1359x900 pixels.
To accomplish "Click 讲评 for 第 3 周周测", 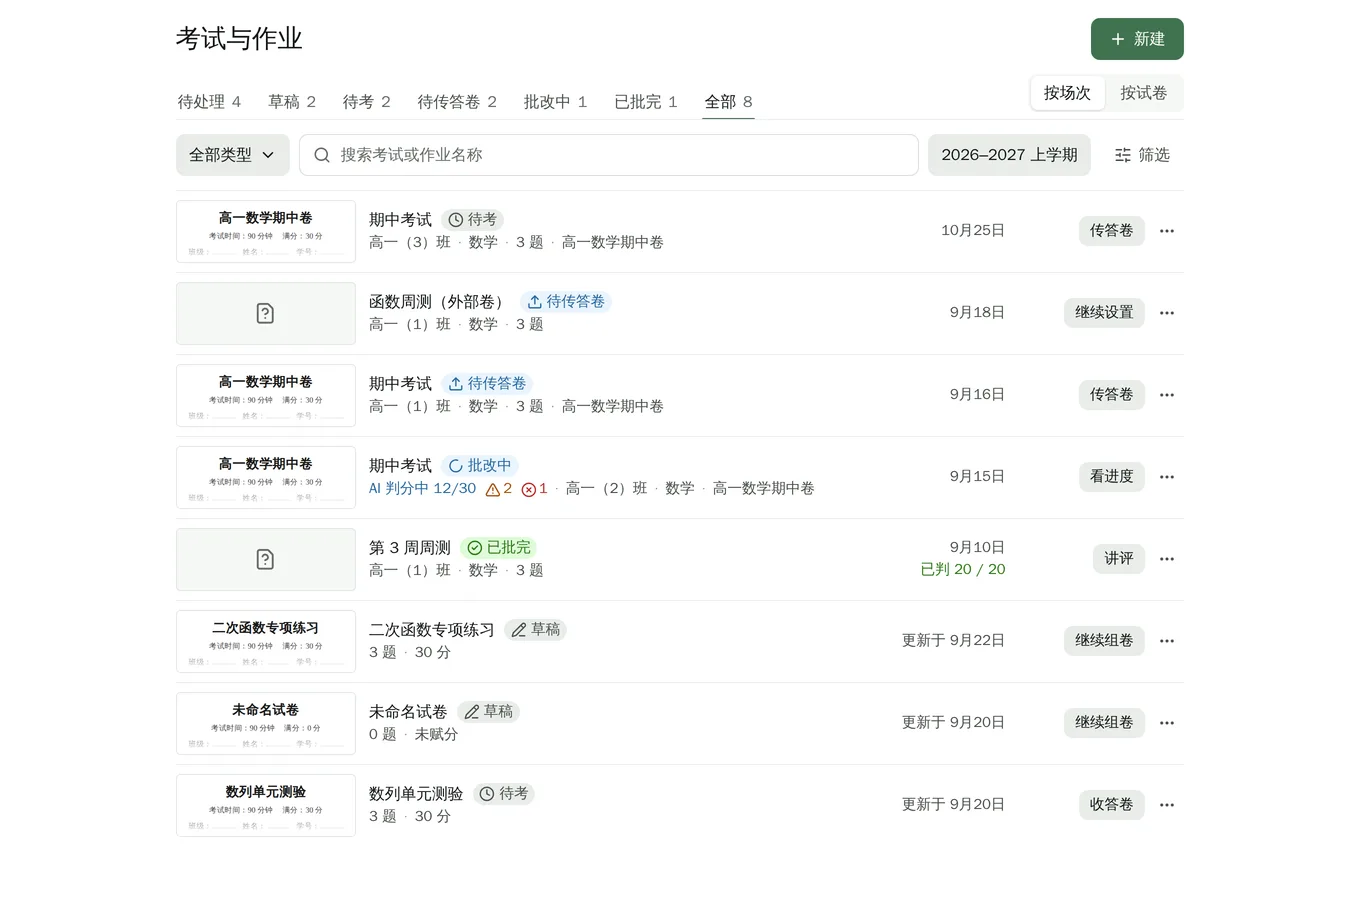I will [1118, 559].
